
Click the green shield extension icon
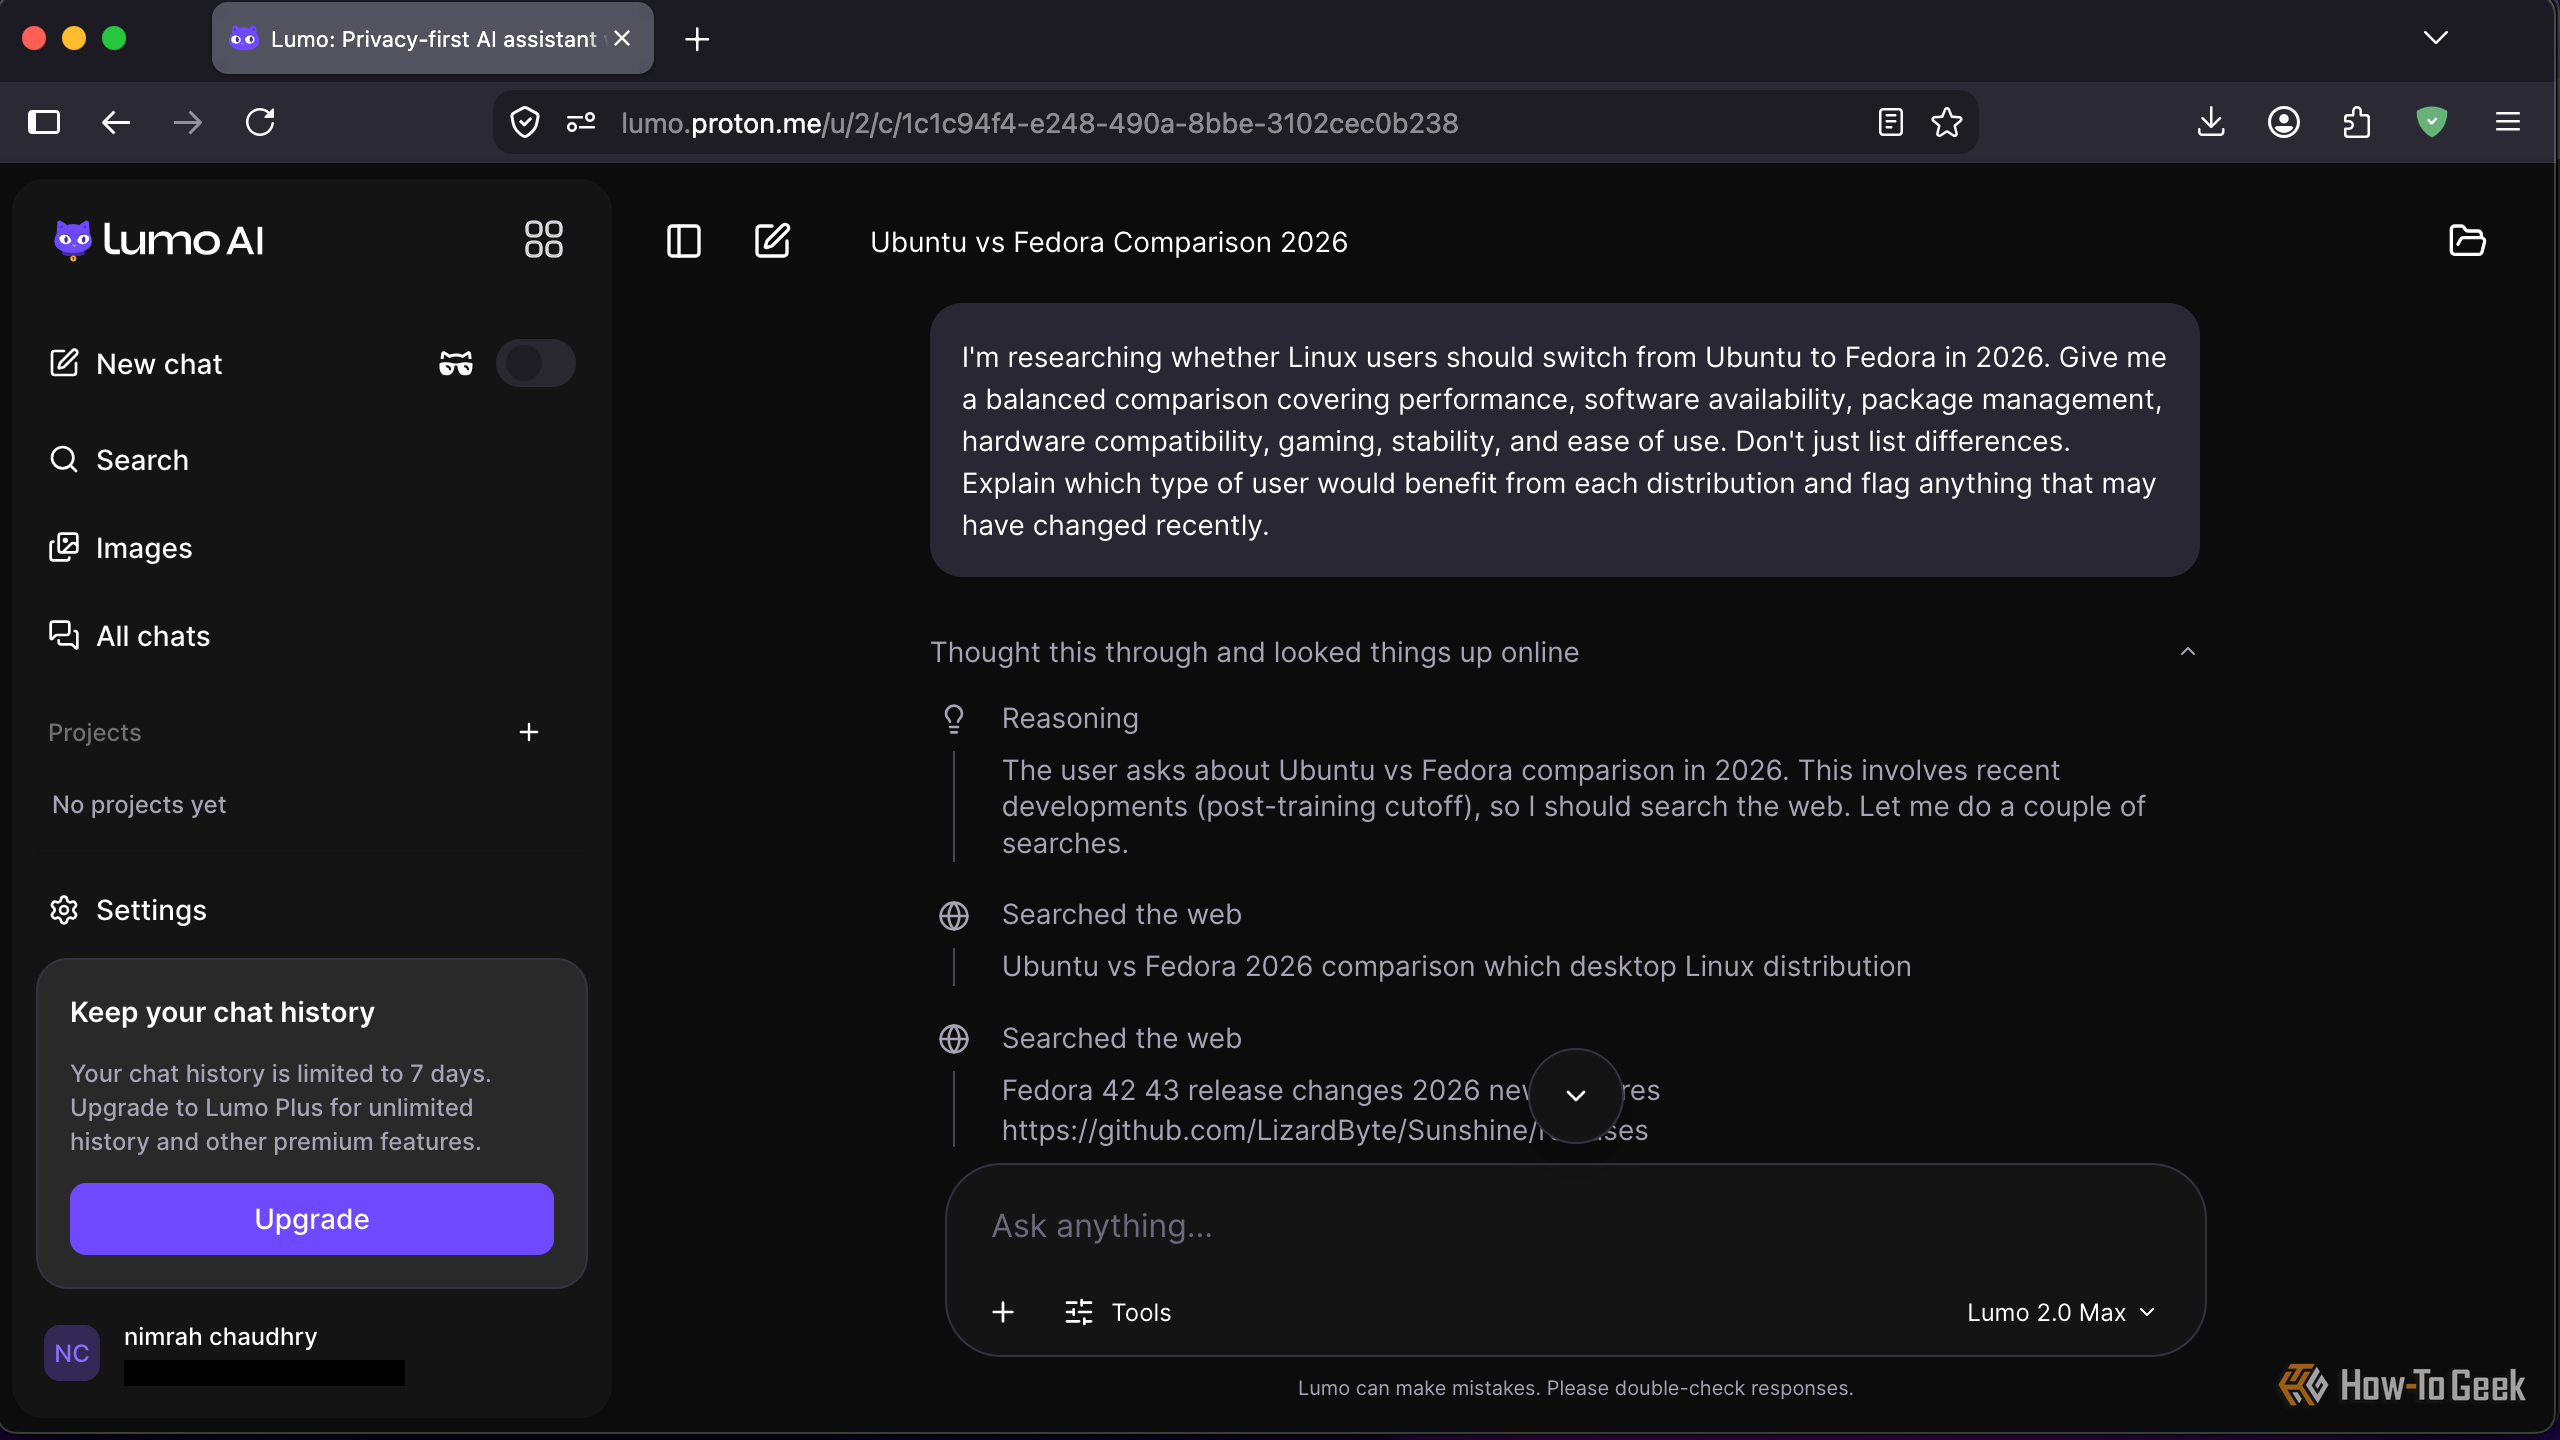point(2431,122)
